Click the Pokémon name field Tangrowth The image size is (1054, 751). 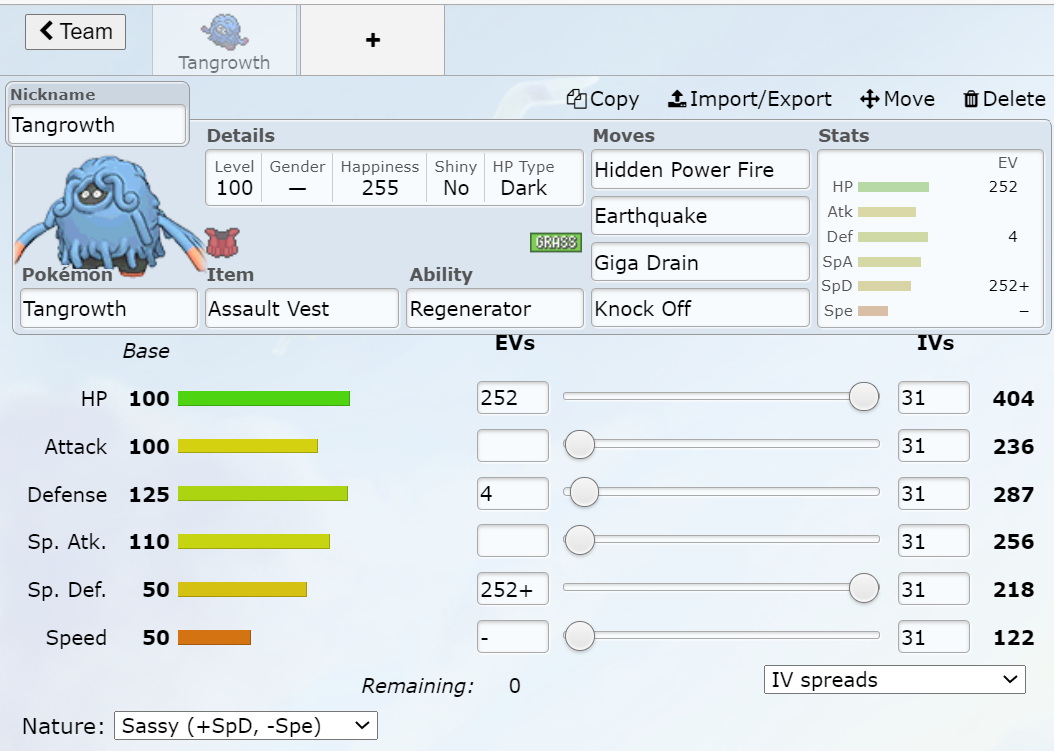coord(109,309)
